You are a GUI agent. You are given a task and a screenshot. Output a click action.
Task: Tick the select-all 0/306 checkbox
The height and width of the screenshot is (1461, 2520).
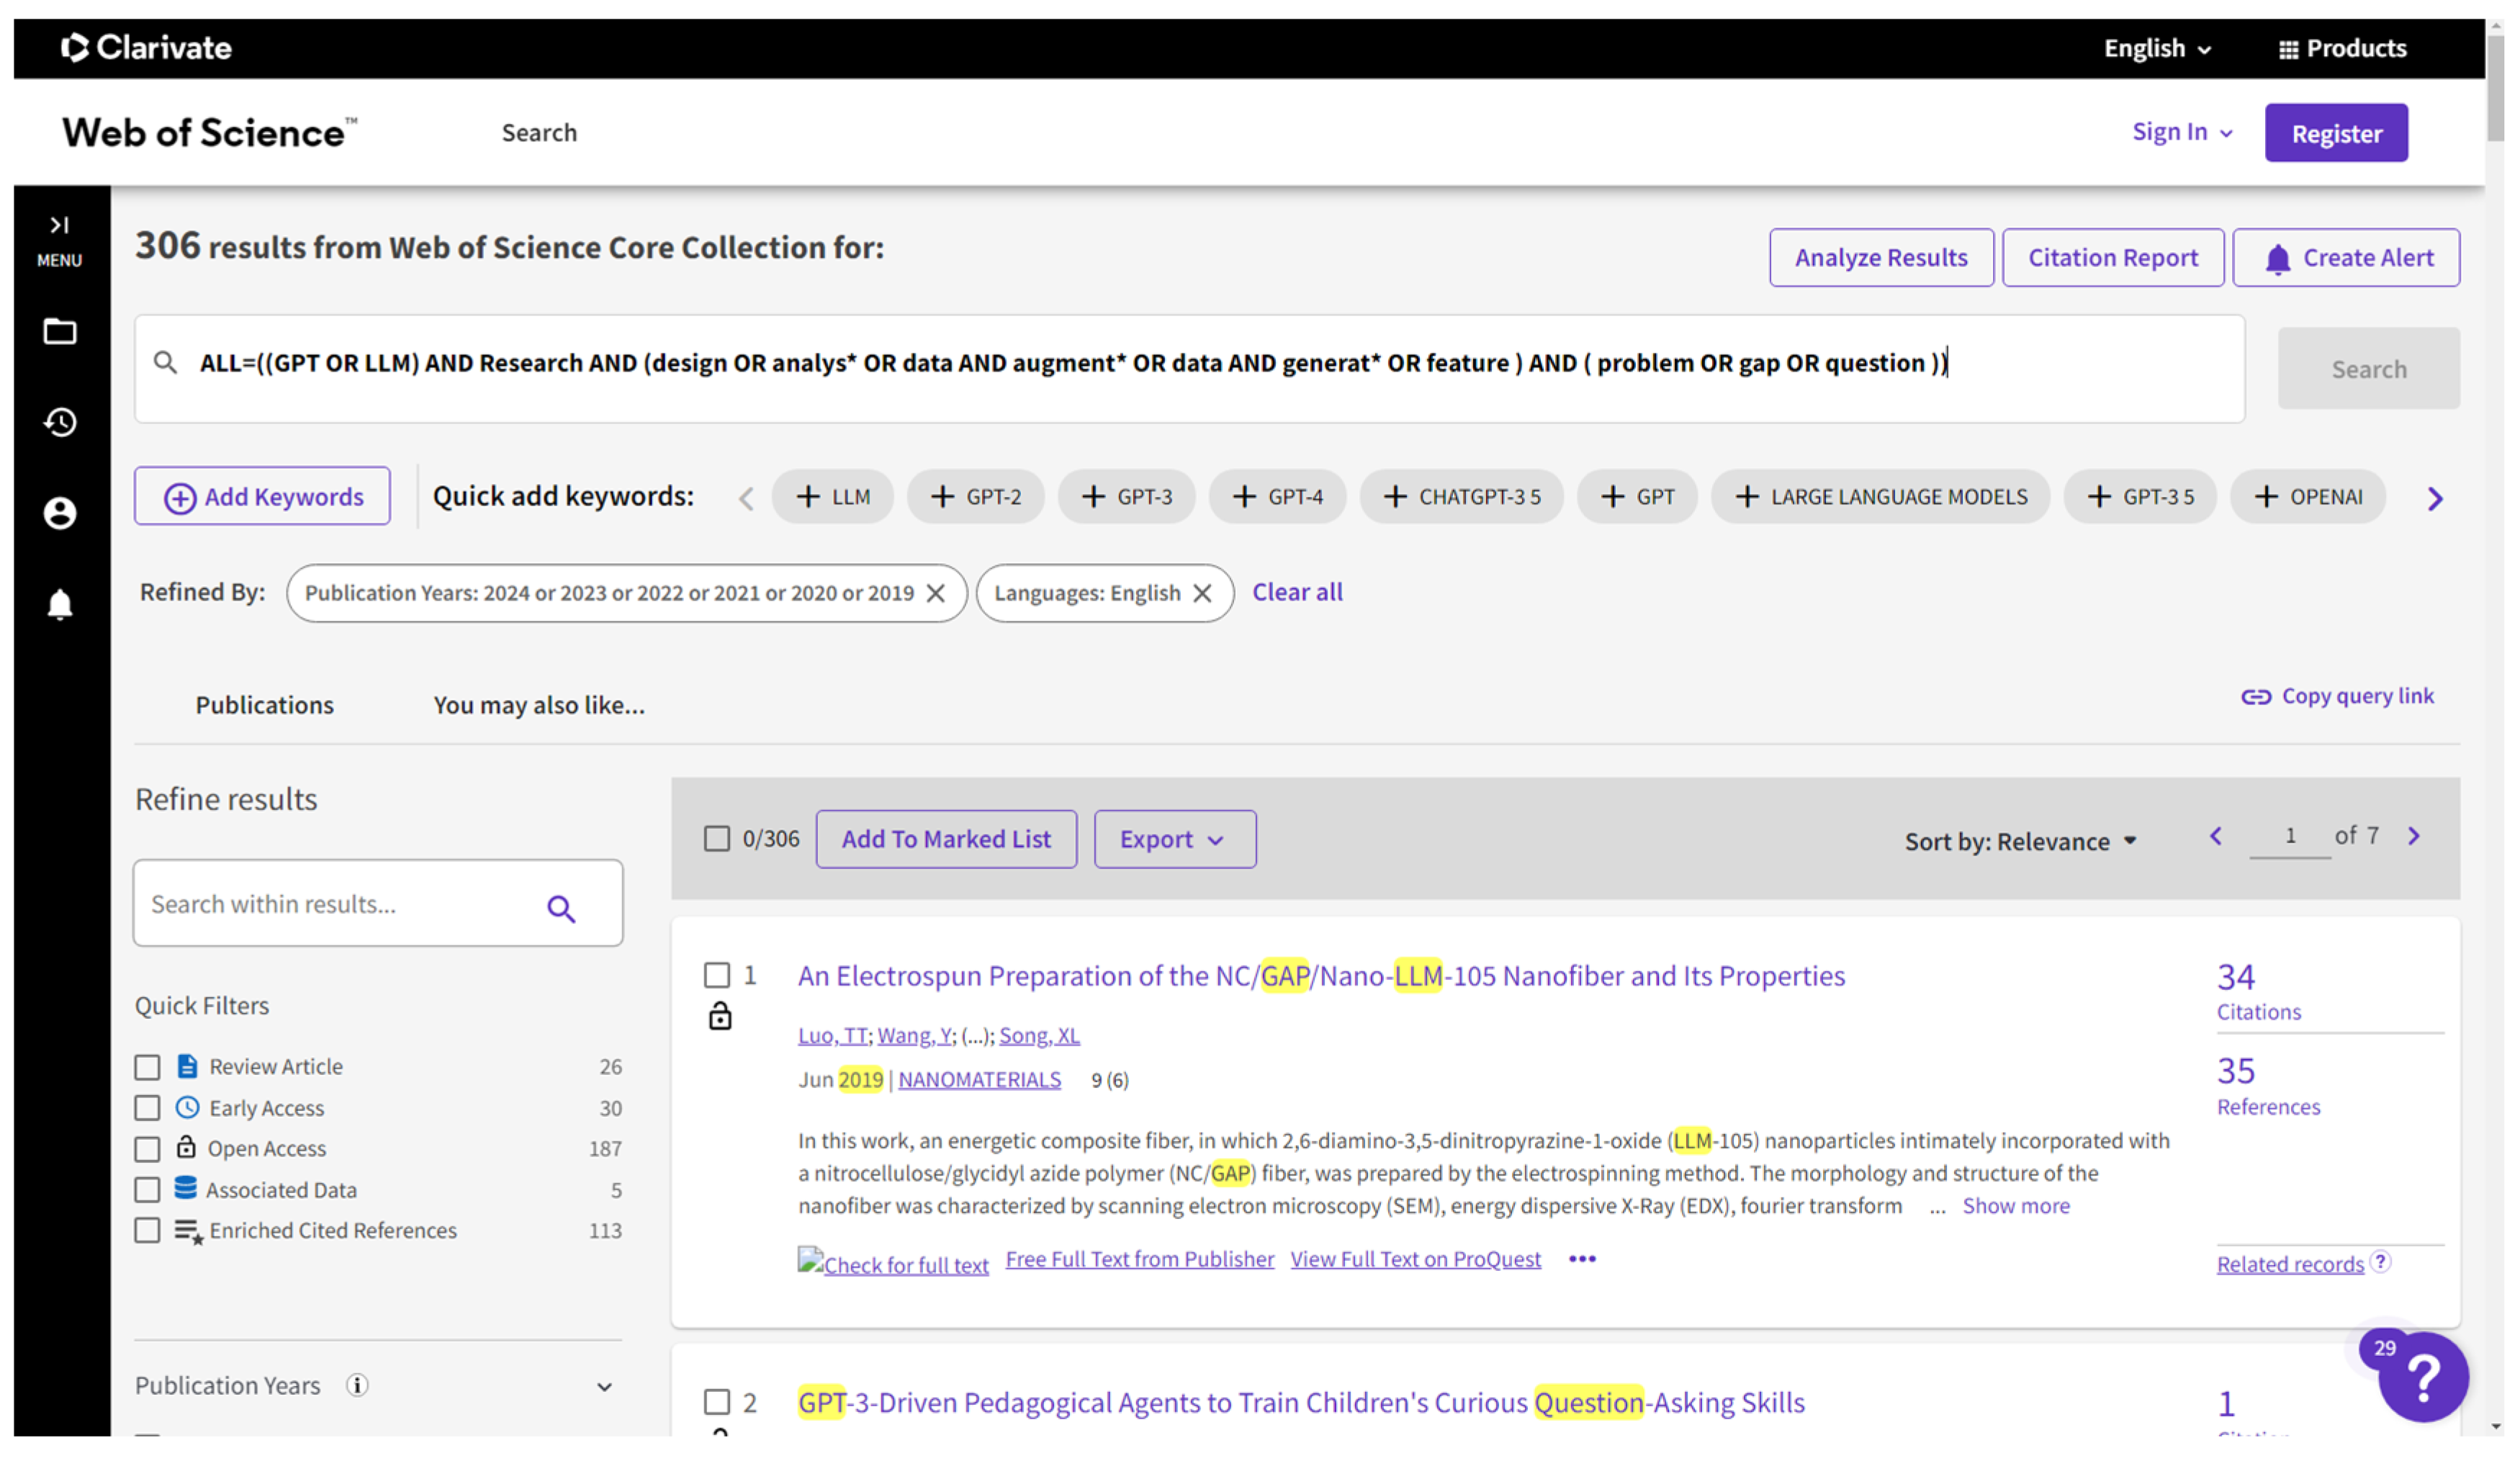click(717, 838)
